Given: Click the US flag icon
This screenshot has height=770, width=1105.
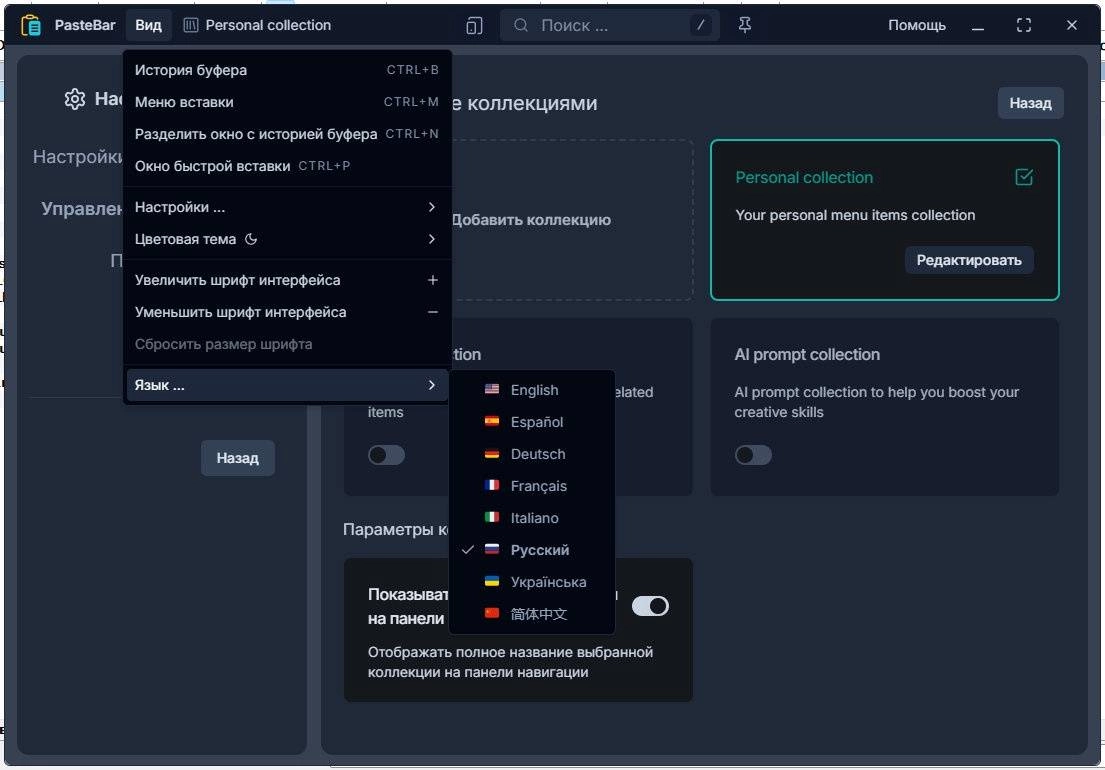Looking at the screenshot, I should coord(492,389).
